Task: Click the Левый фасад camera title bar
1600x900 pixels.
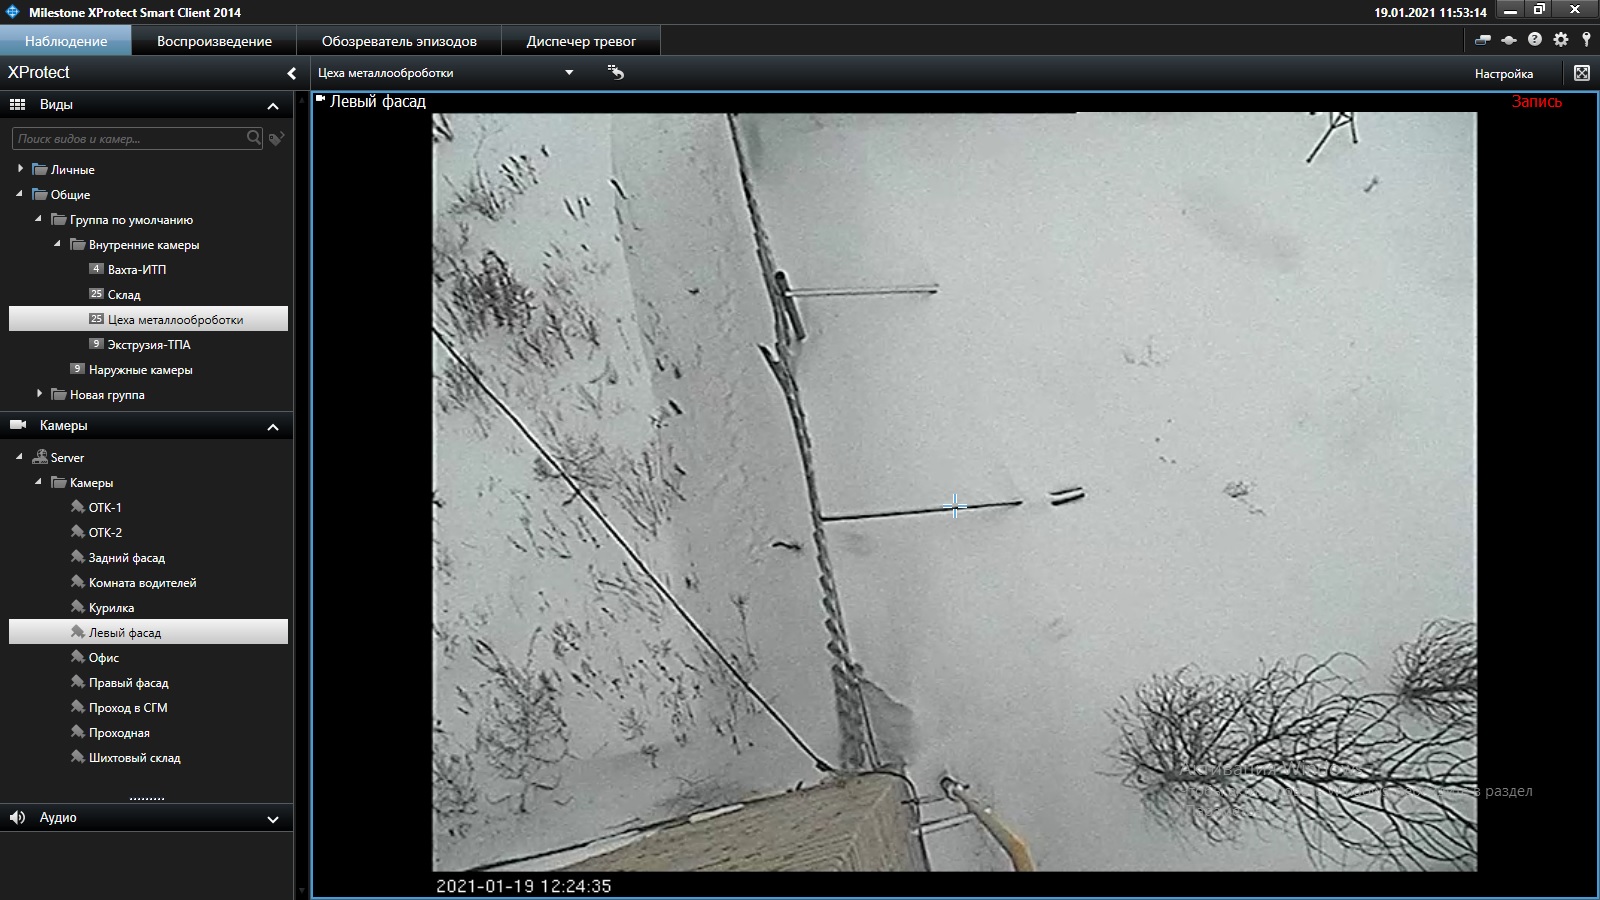Action: tap(954, 101)
